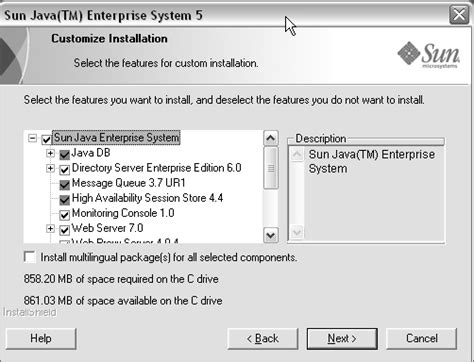Cancel the installation

click(421, 339)
